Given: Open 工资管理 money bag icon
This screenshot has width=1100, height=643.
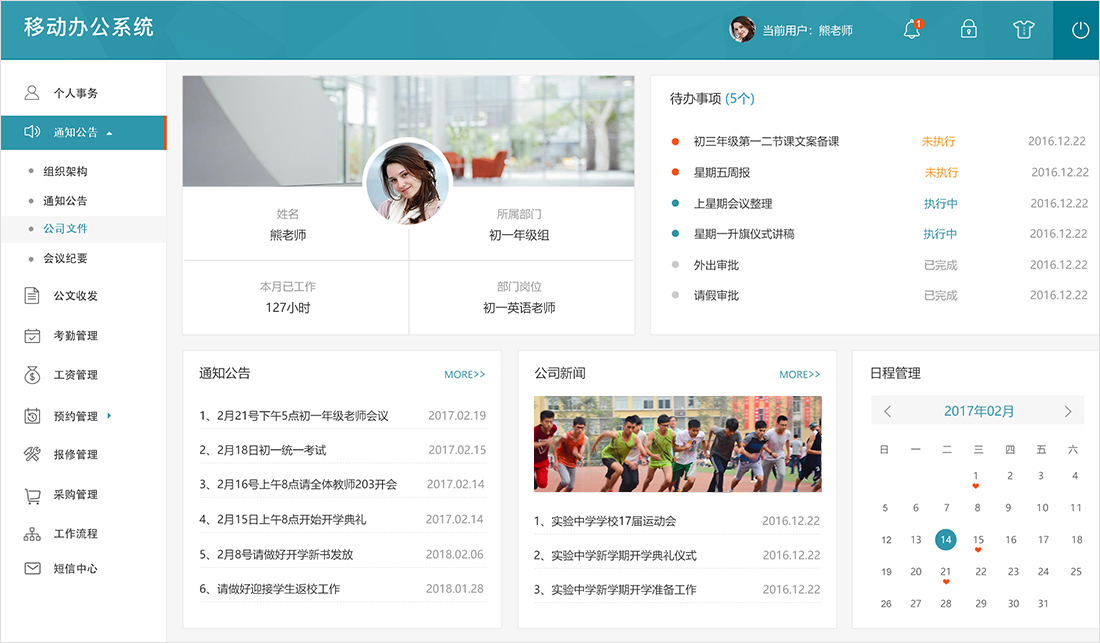Looking at the screenshot, I should (32, 375).
